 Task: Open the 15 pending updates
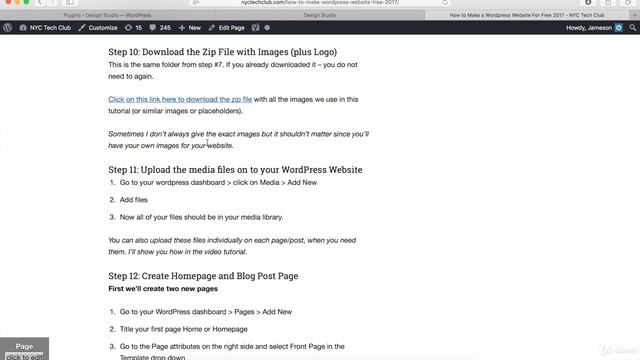(133, 28)
